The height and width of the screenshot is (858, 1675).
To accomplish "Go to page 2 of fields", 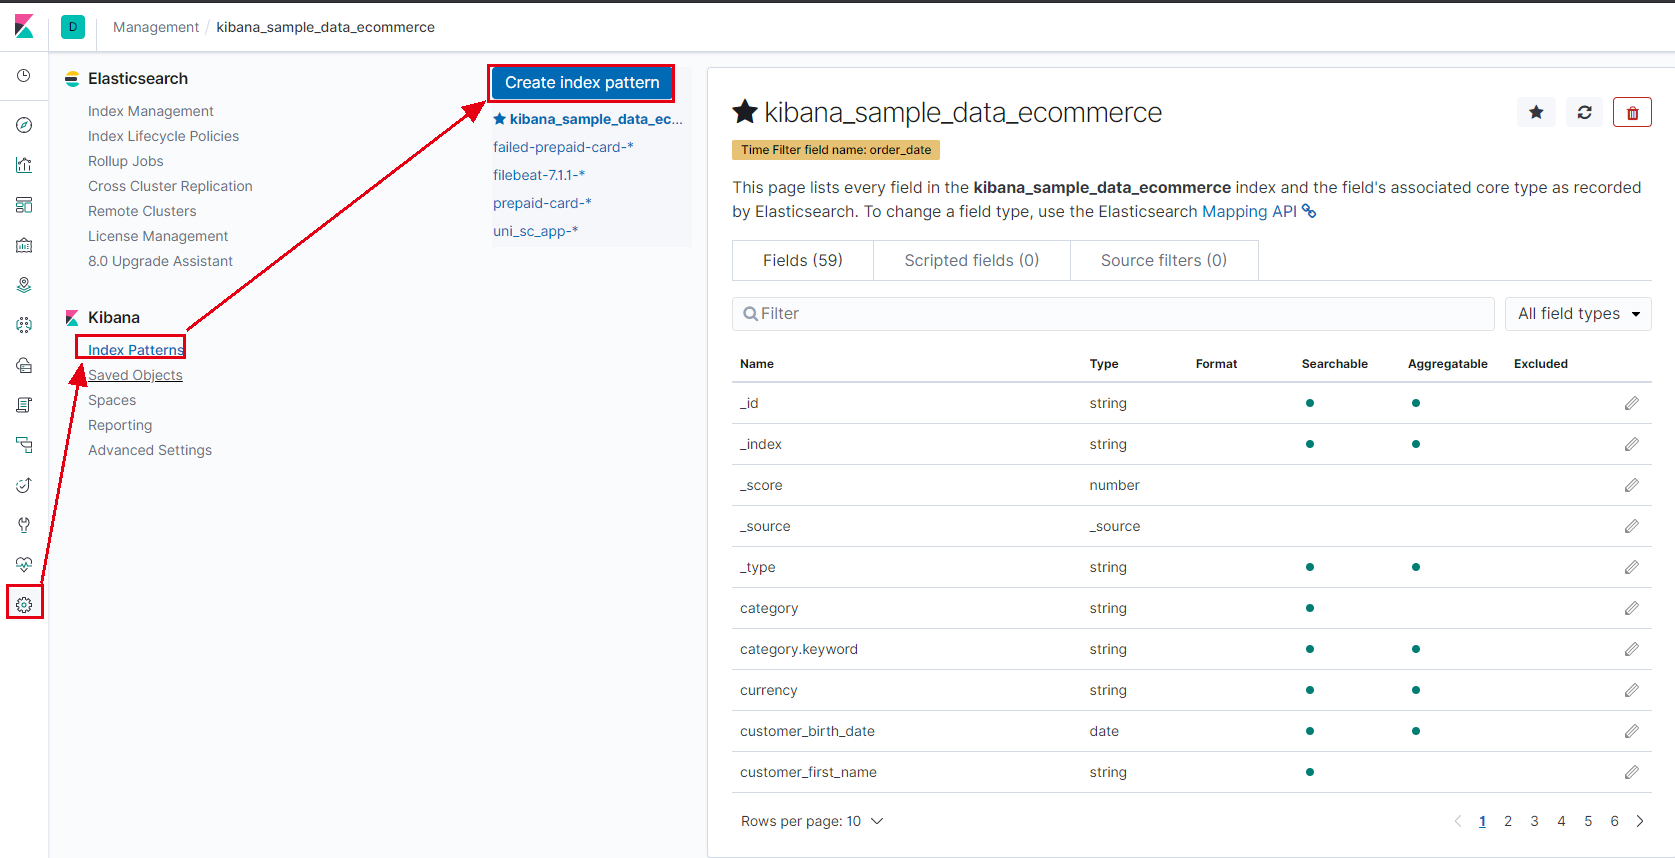I will [1508, 821].
